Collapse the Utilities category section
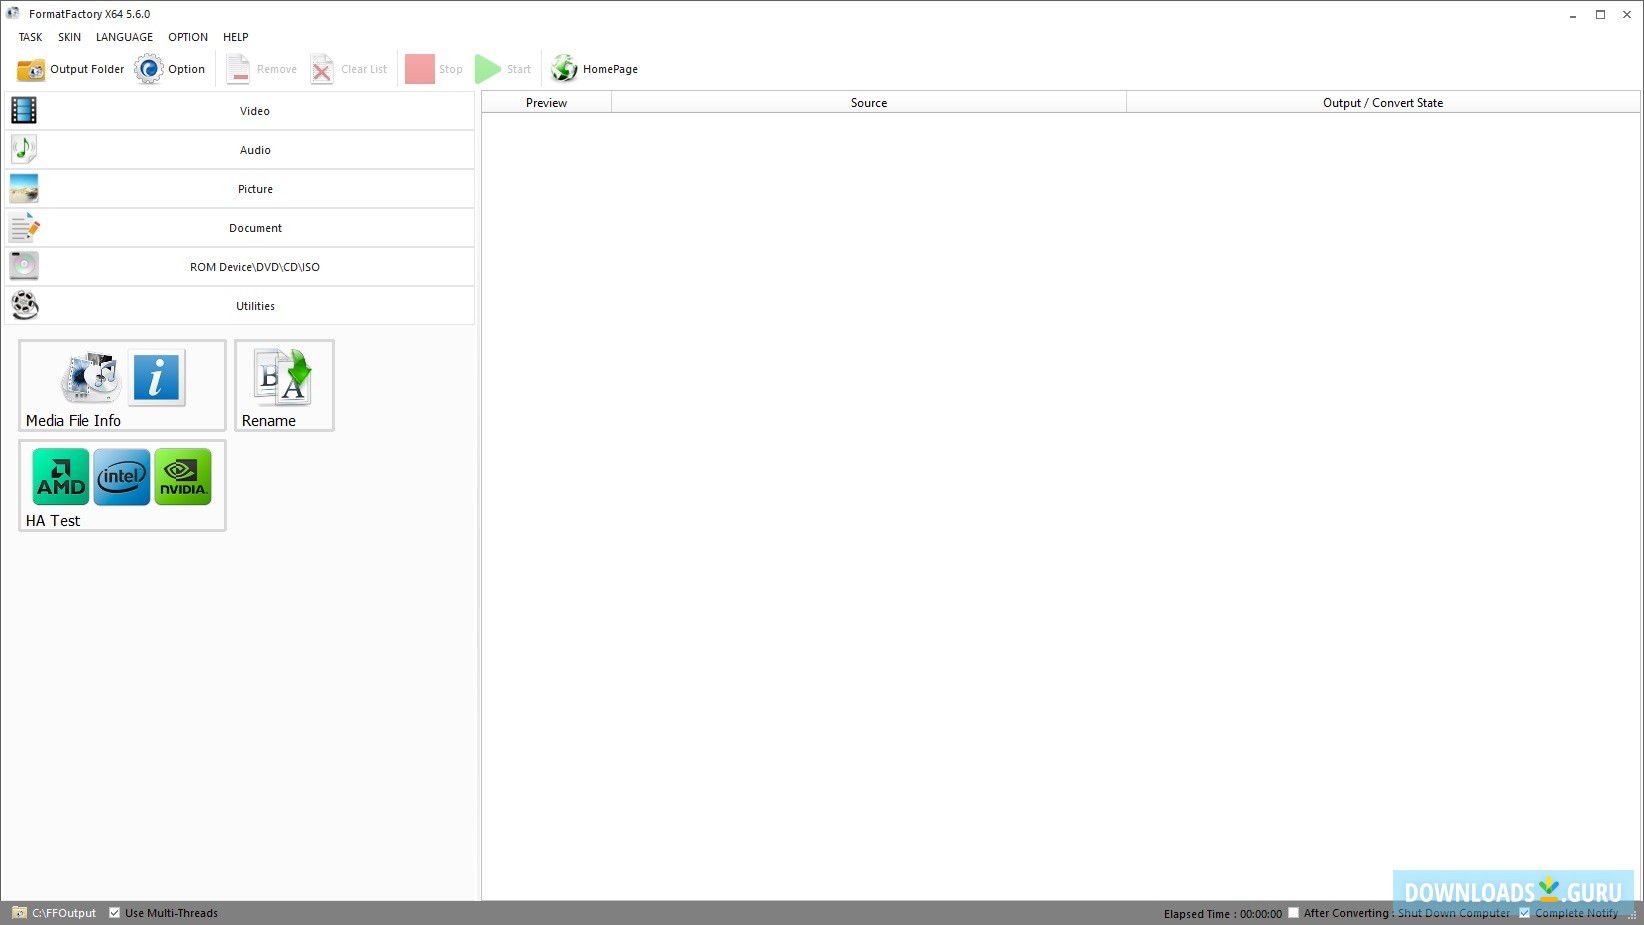 (240, 306)
